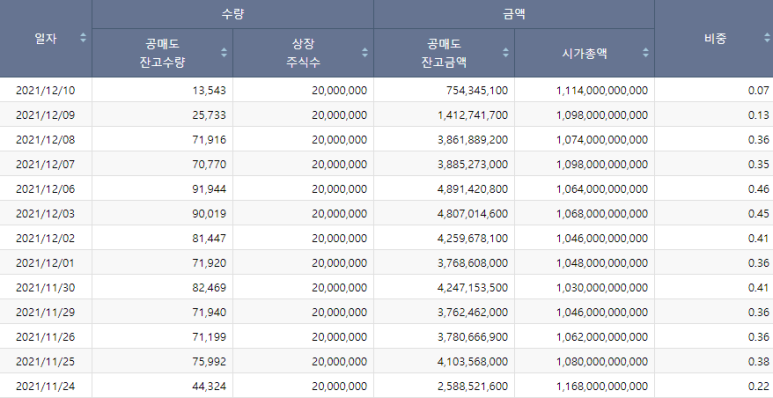773x398 pixels.
Task: Sort by 비중 column sort arrows
Action: point(767,37)
